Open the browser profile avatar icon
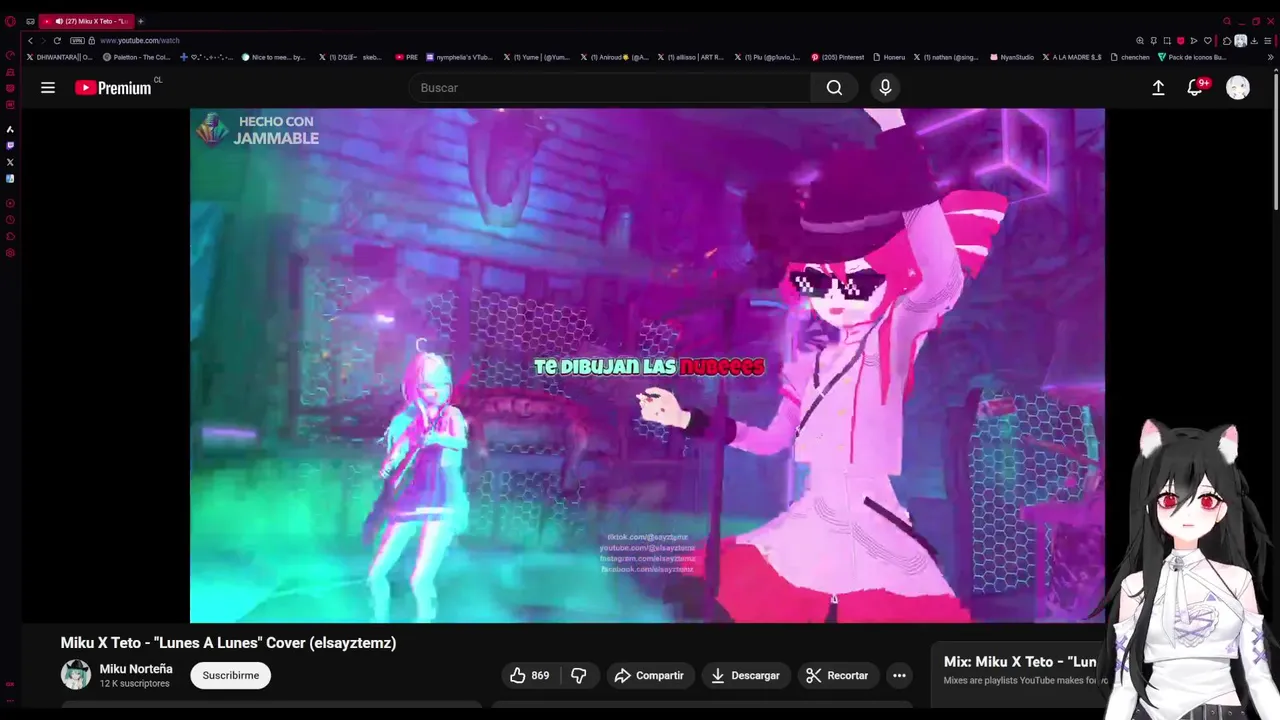1280x720 pixels. [1241, 41]
